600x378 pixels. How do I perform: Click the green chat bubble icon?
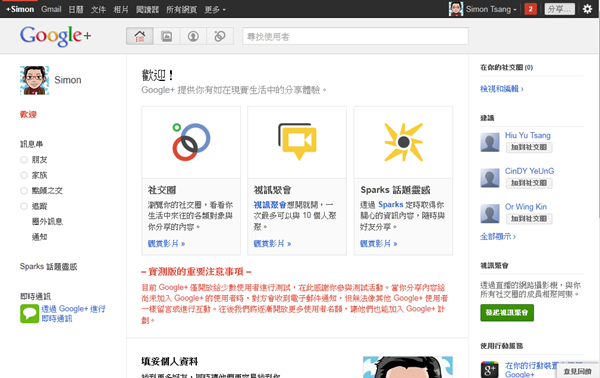click(x=29, y=314)
